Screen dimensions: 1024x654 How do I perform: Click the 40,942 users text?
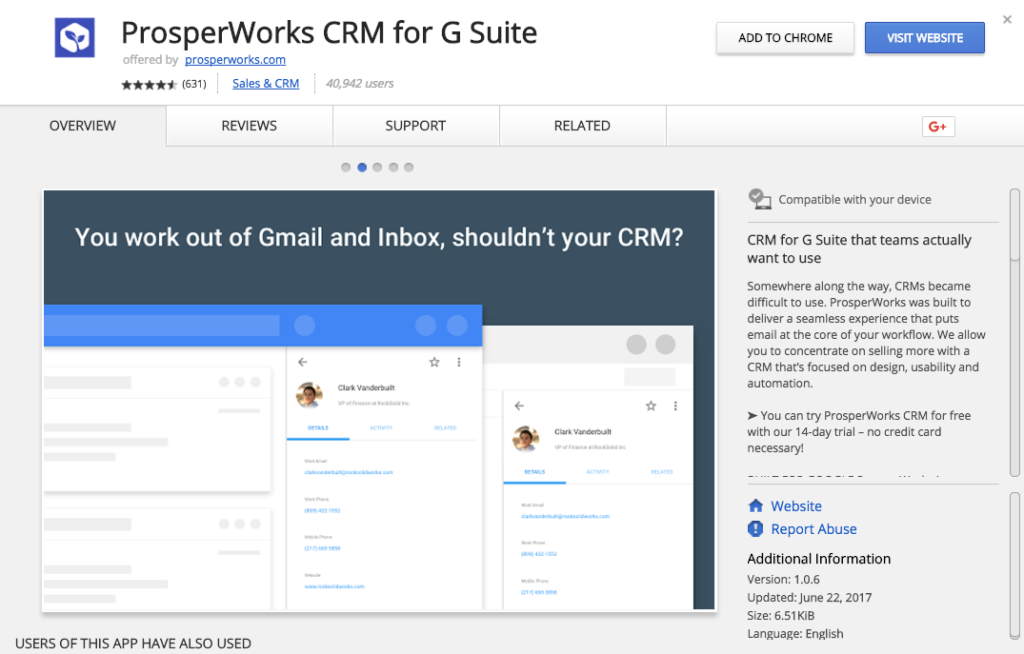(360, 84)
